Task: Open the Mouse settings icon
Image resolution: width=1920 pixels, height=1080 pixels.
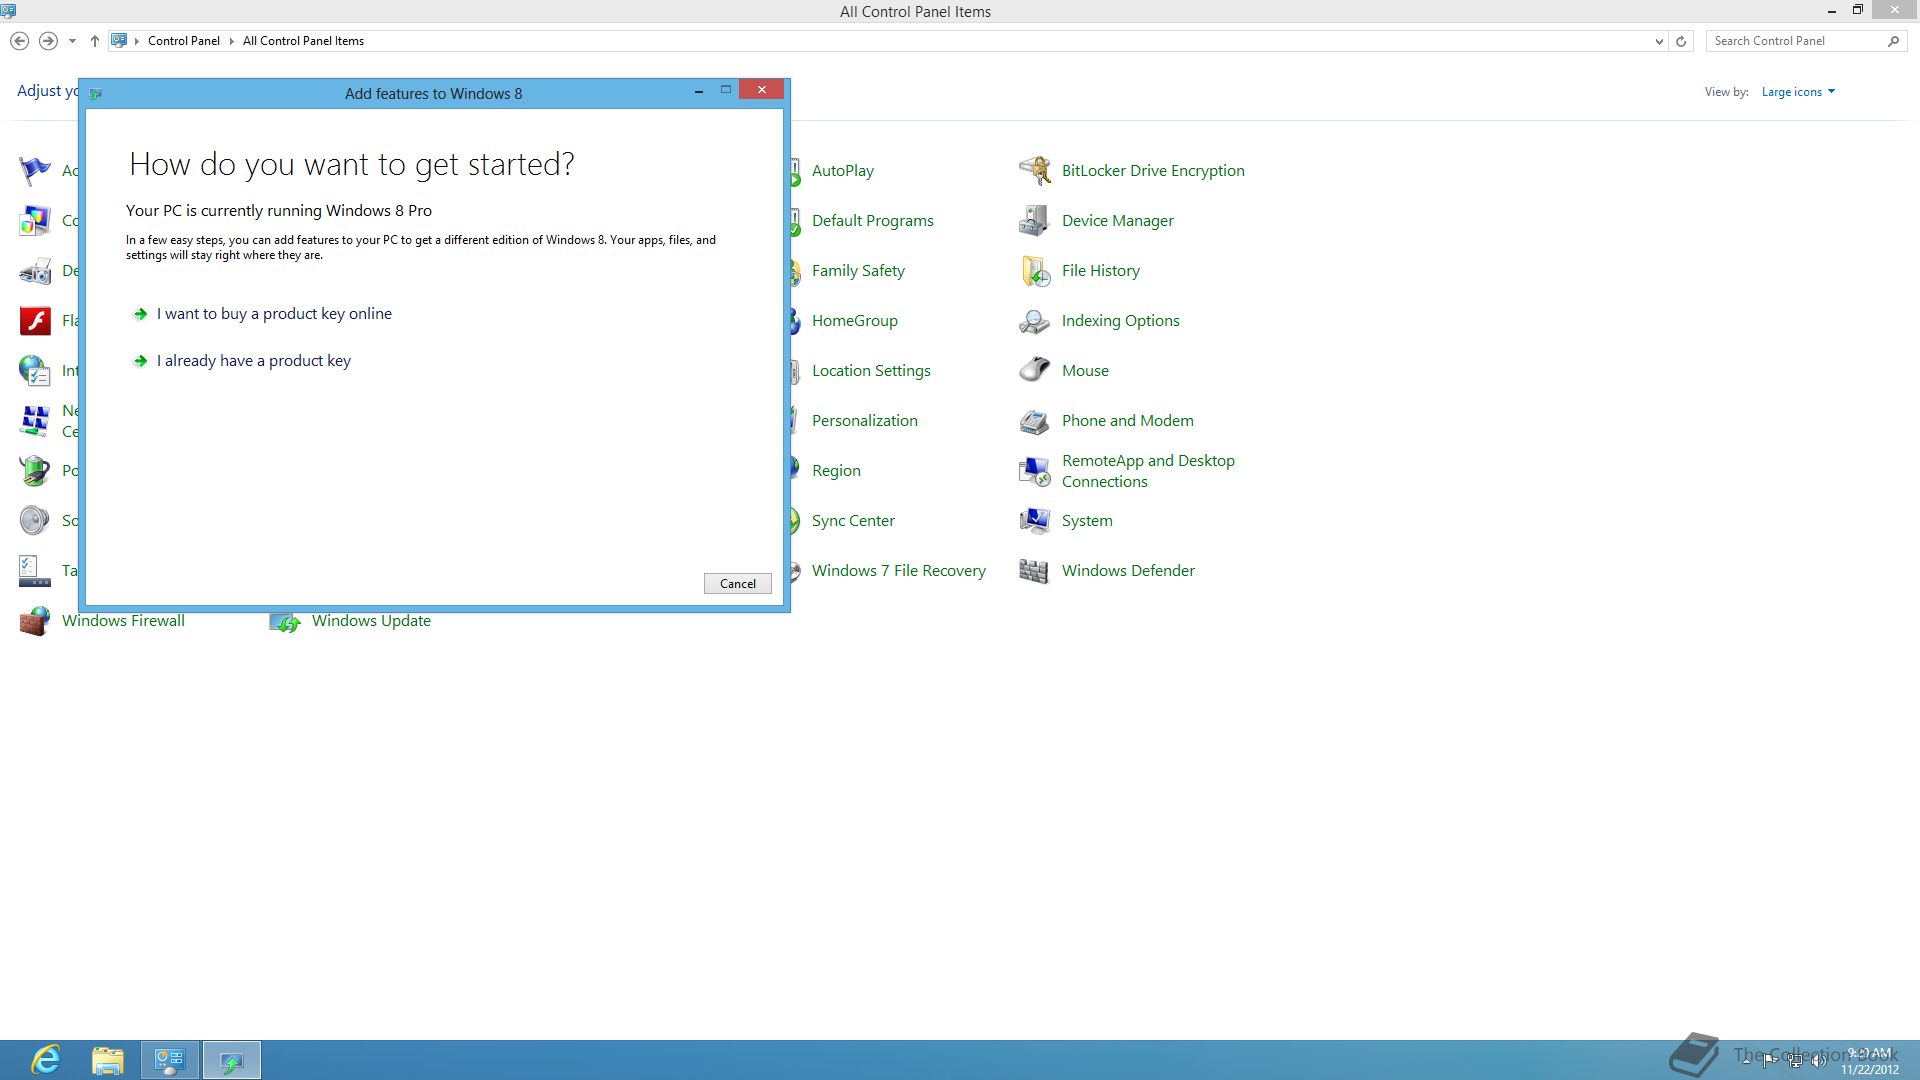Action: 1034,371
